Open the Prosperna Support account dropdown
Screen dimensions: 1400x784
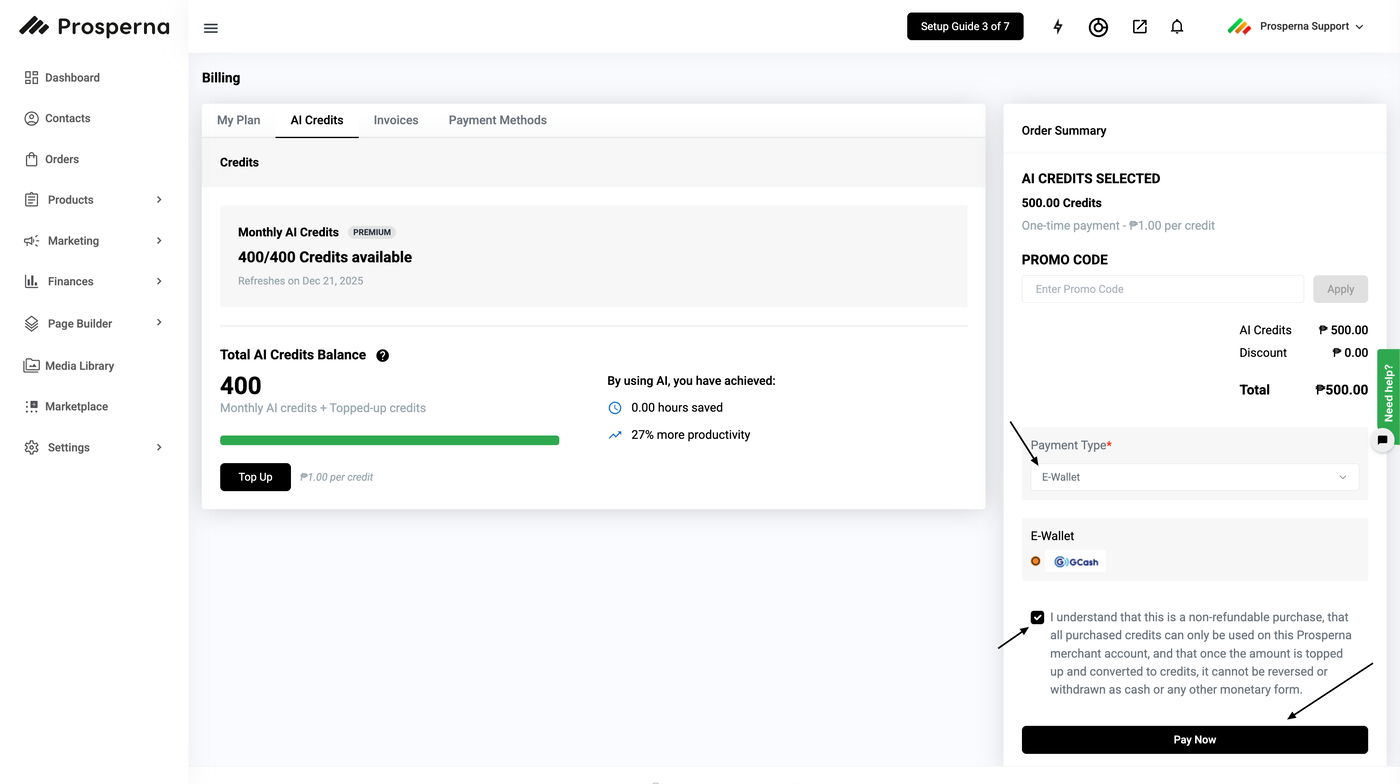[1296, 27]
